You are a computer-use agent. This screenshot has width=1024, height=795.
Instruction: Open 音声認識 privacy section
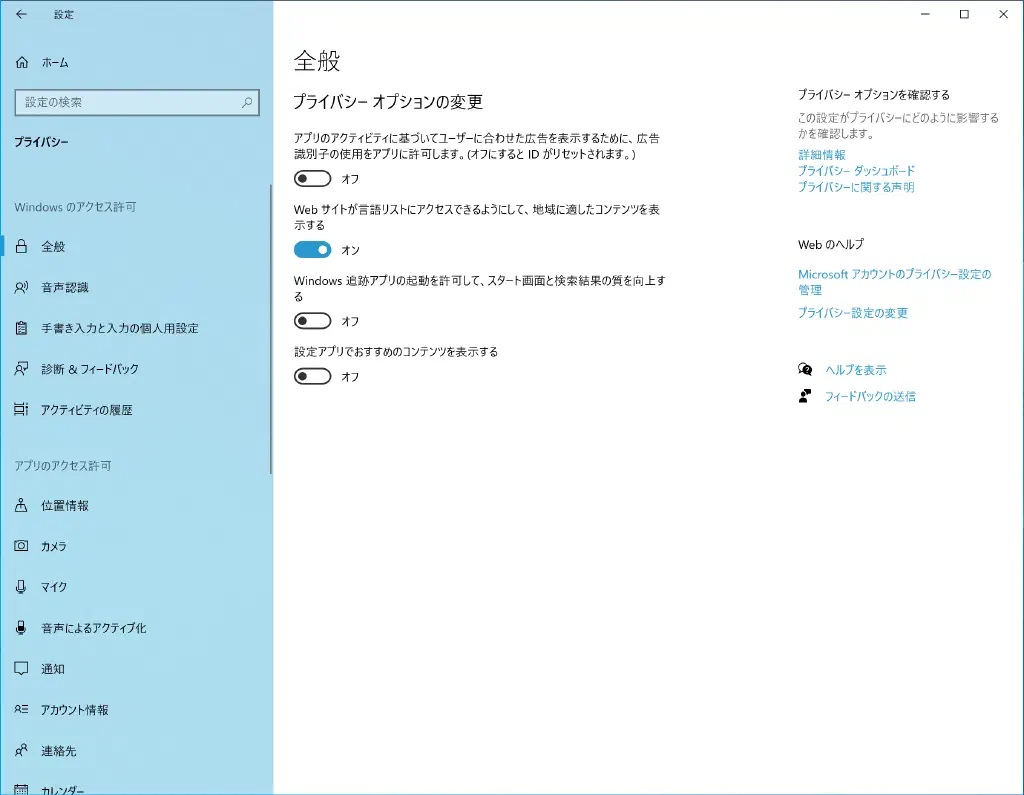[x=65, y=287]
